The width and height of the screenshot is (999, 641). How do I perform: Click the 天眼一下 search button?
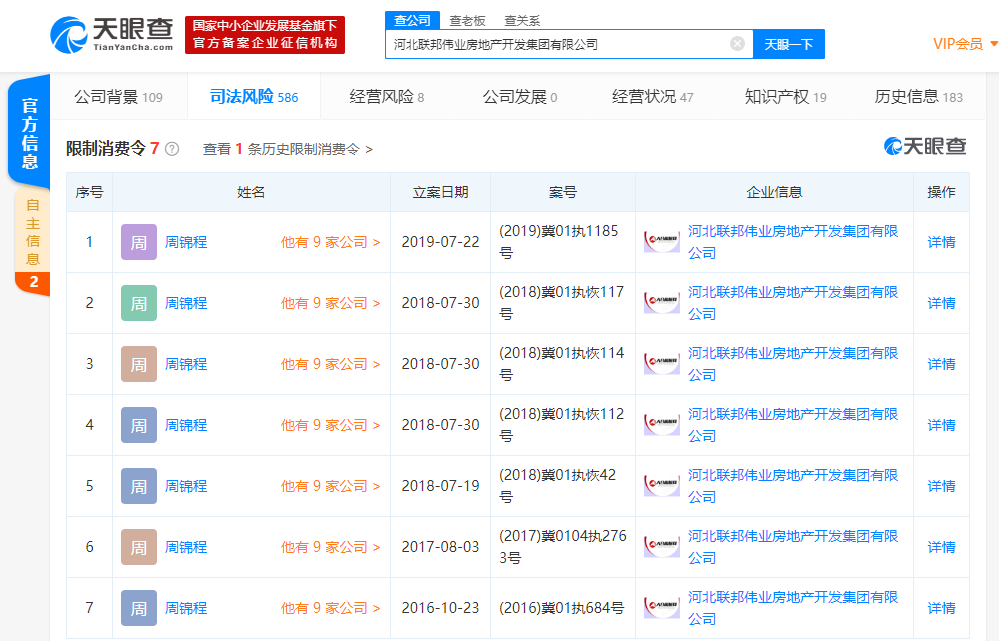789,44
